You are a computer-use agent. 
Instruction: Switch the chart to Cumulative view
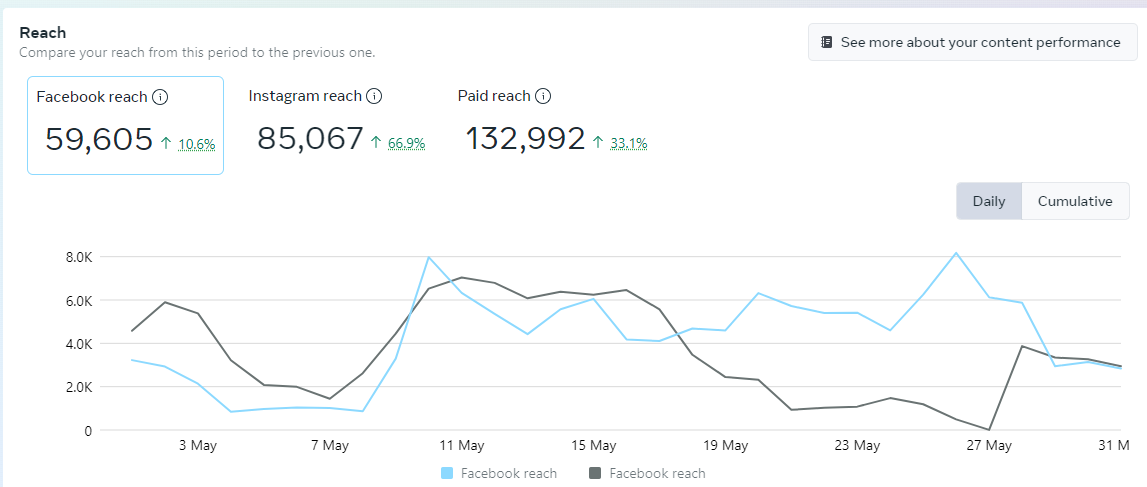point(1074,201)
